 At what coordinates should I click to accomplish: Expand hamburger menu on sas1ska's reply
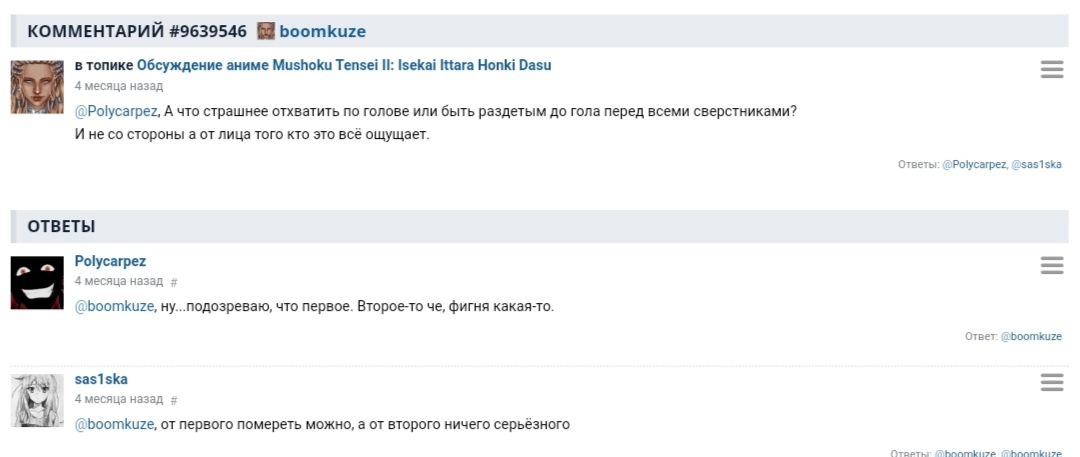[x=1051, y=383]
